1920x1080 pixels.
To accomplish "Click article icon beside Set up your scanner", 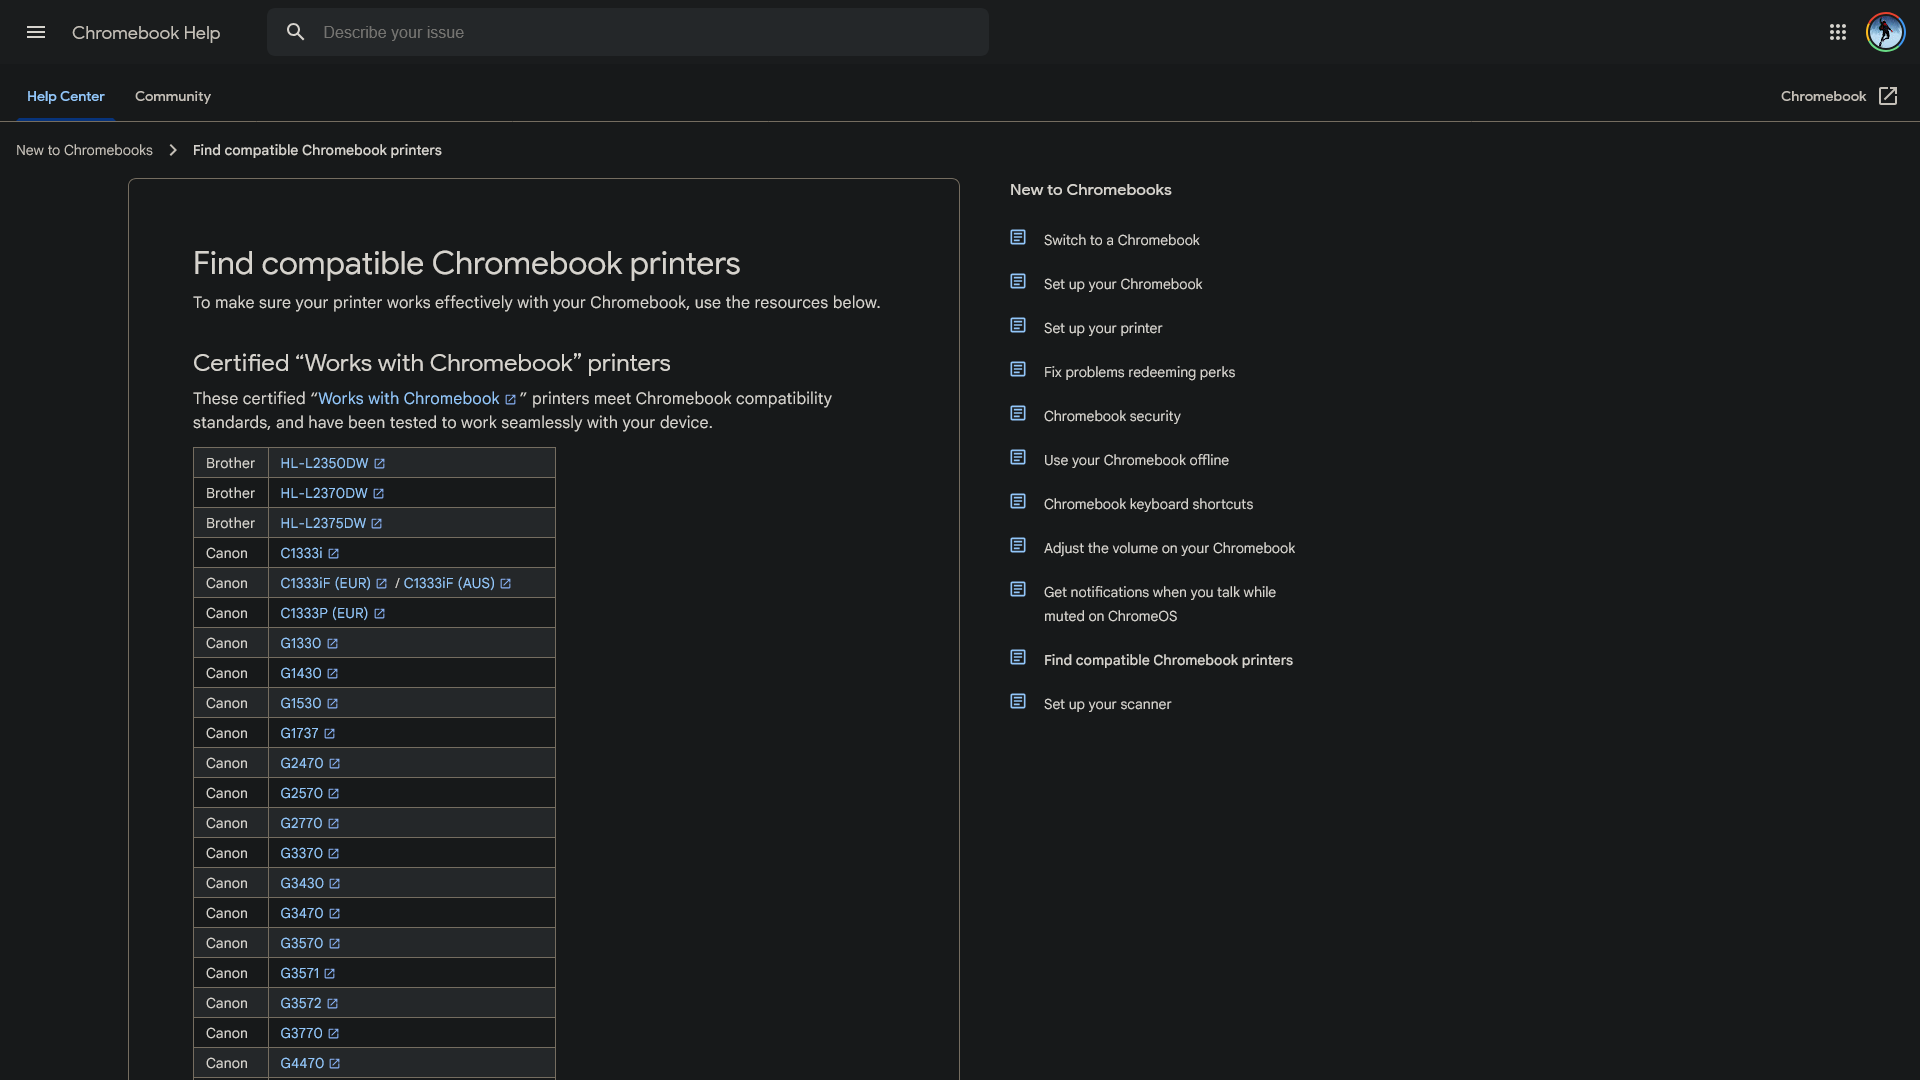I will coord(1018,702).
